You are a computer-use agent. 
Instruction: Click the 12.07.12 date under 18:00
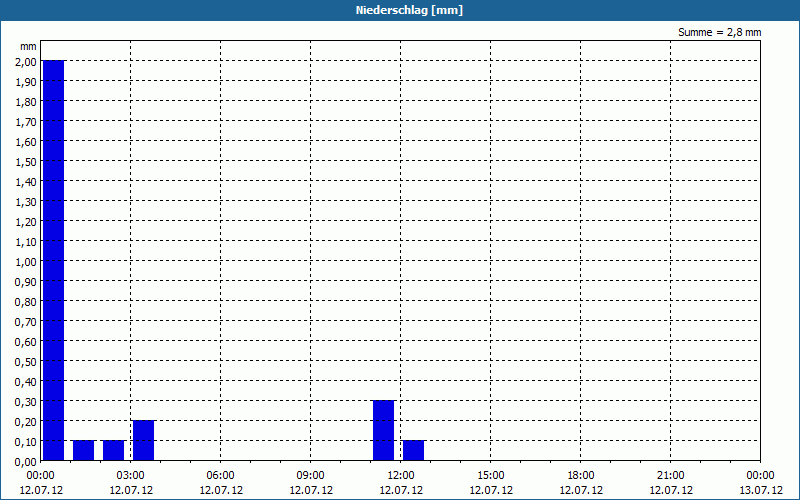click(x=581, y=490)
